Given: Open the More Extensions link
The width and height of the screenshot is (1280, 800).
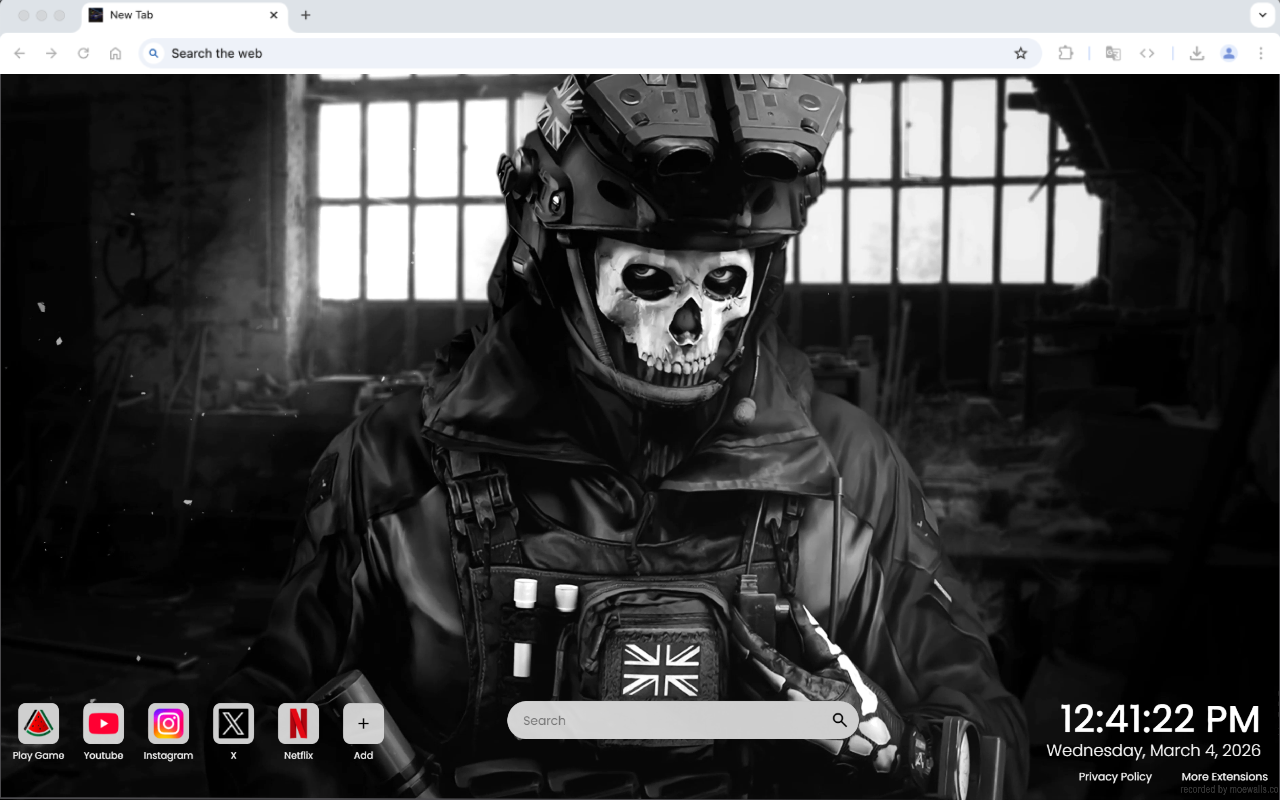Looking at the screenshot, I should coord(1224,777).
